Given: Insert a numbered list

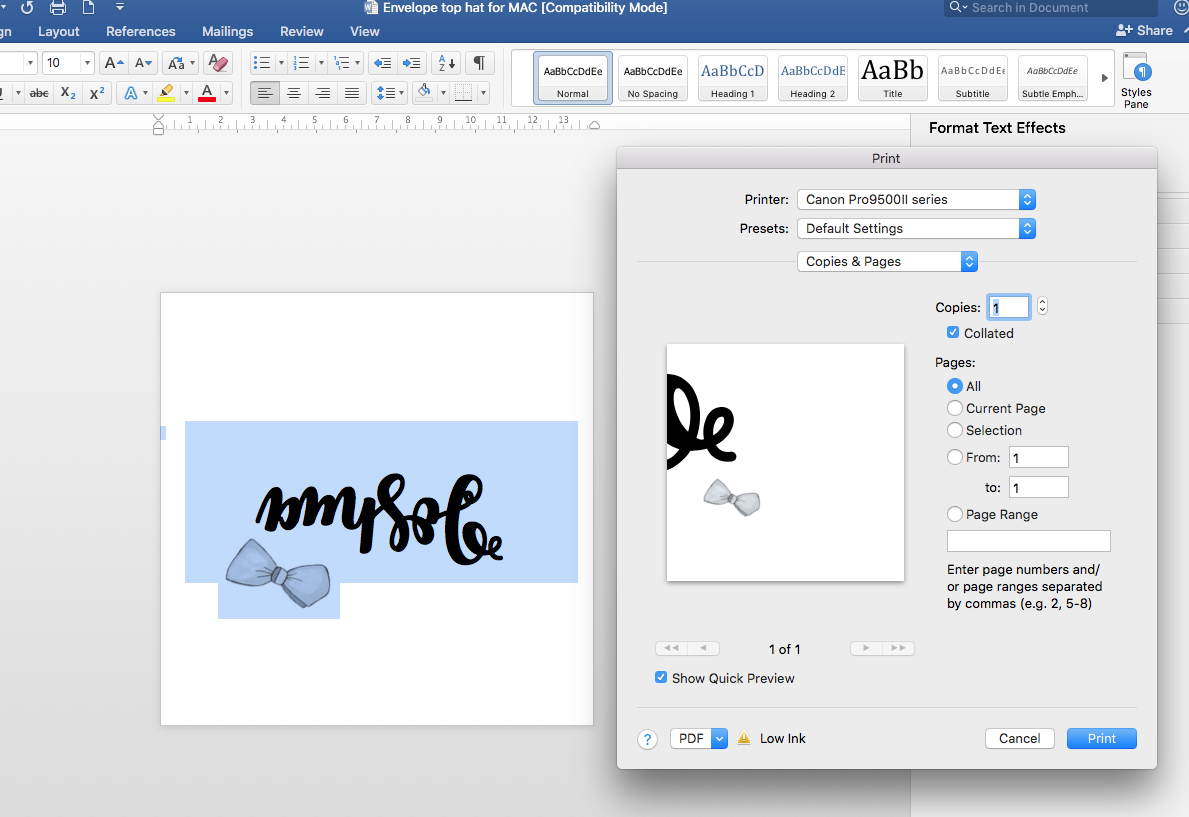Looking at the screenshot, I should tap(302, 63).
